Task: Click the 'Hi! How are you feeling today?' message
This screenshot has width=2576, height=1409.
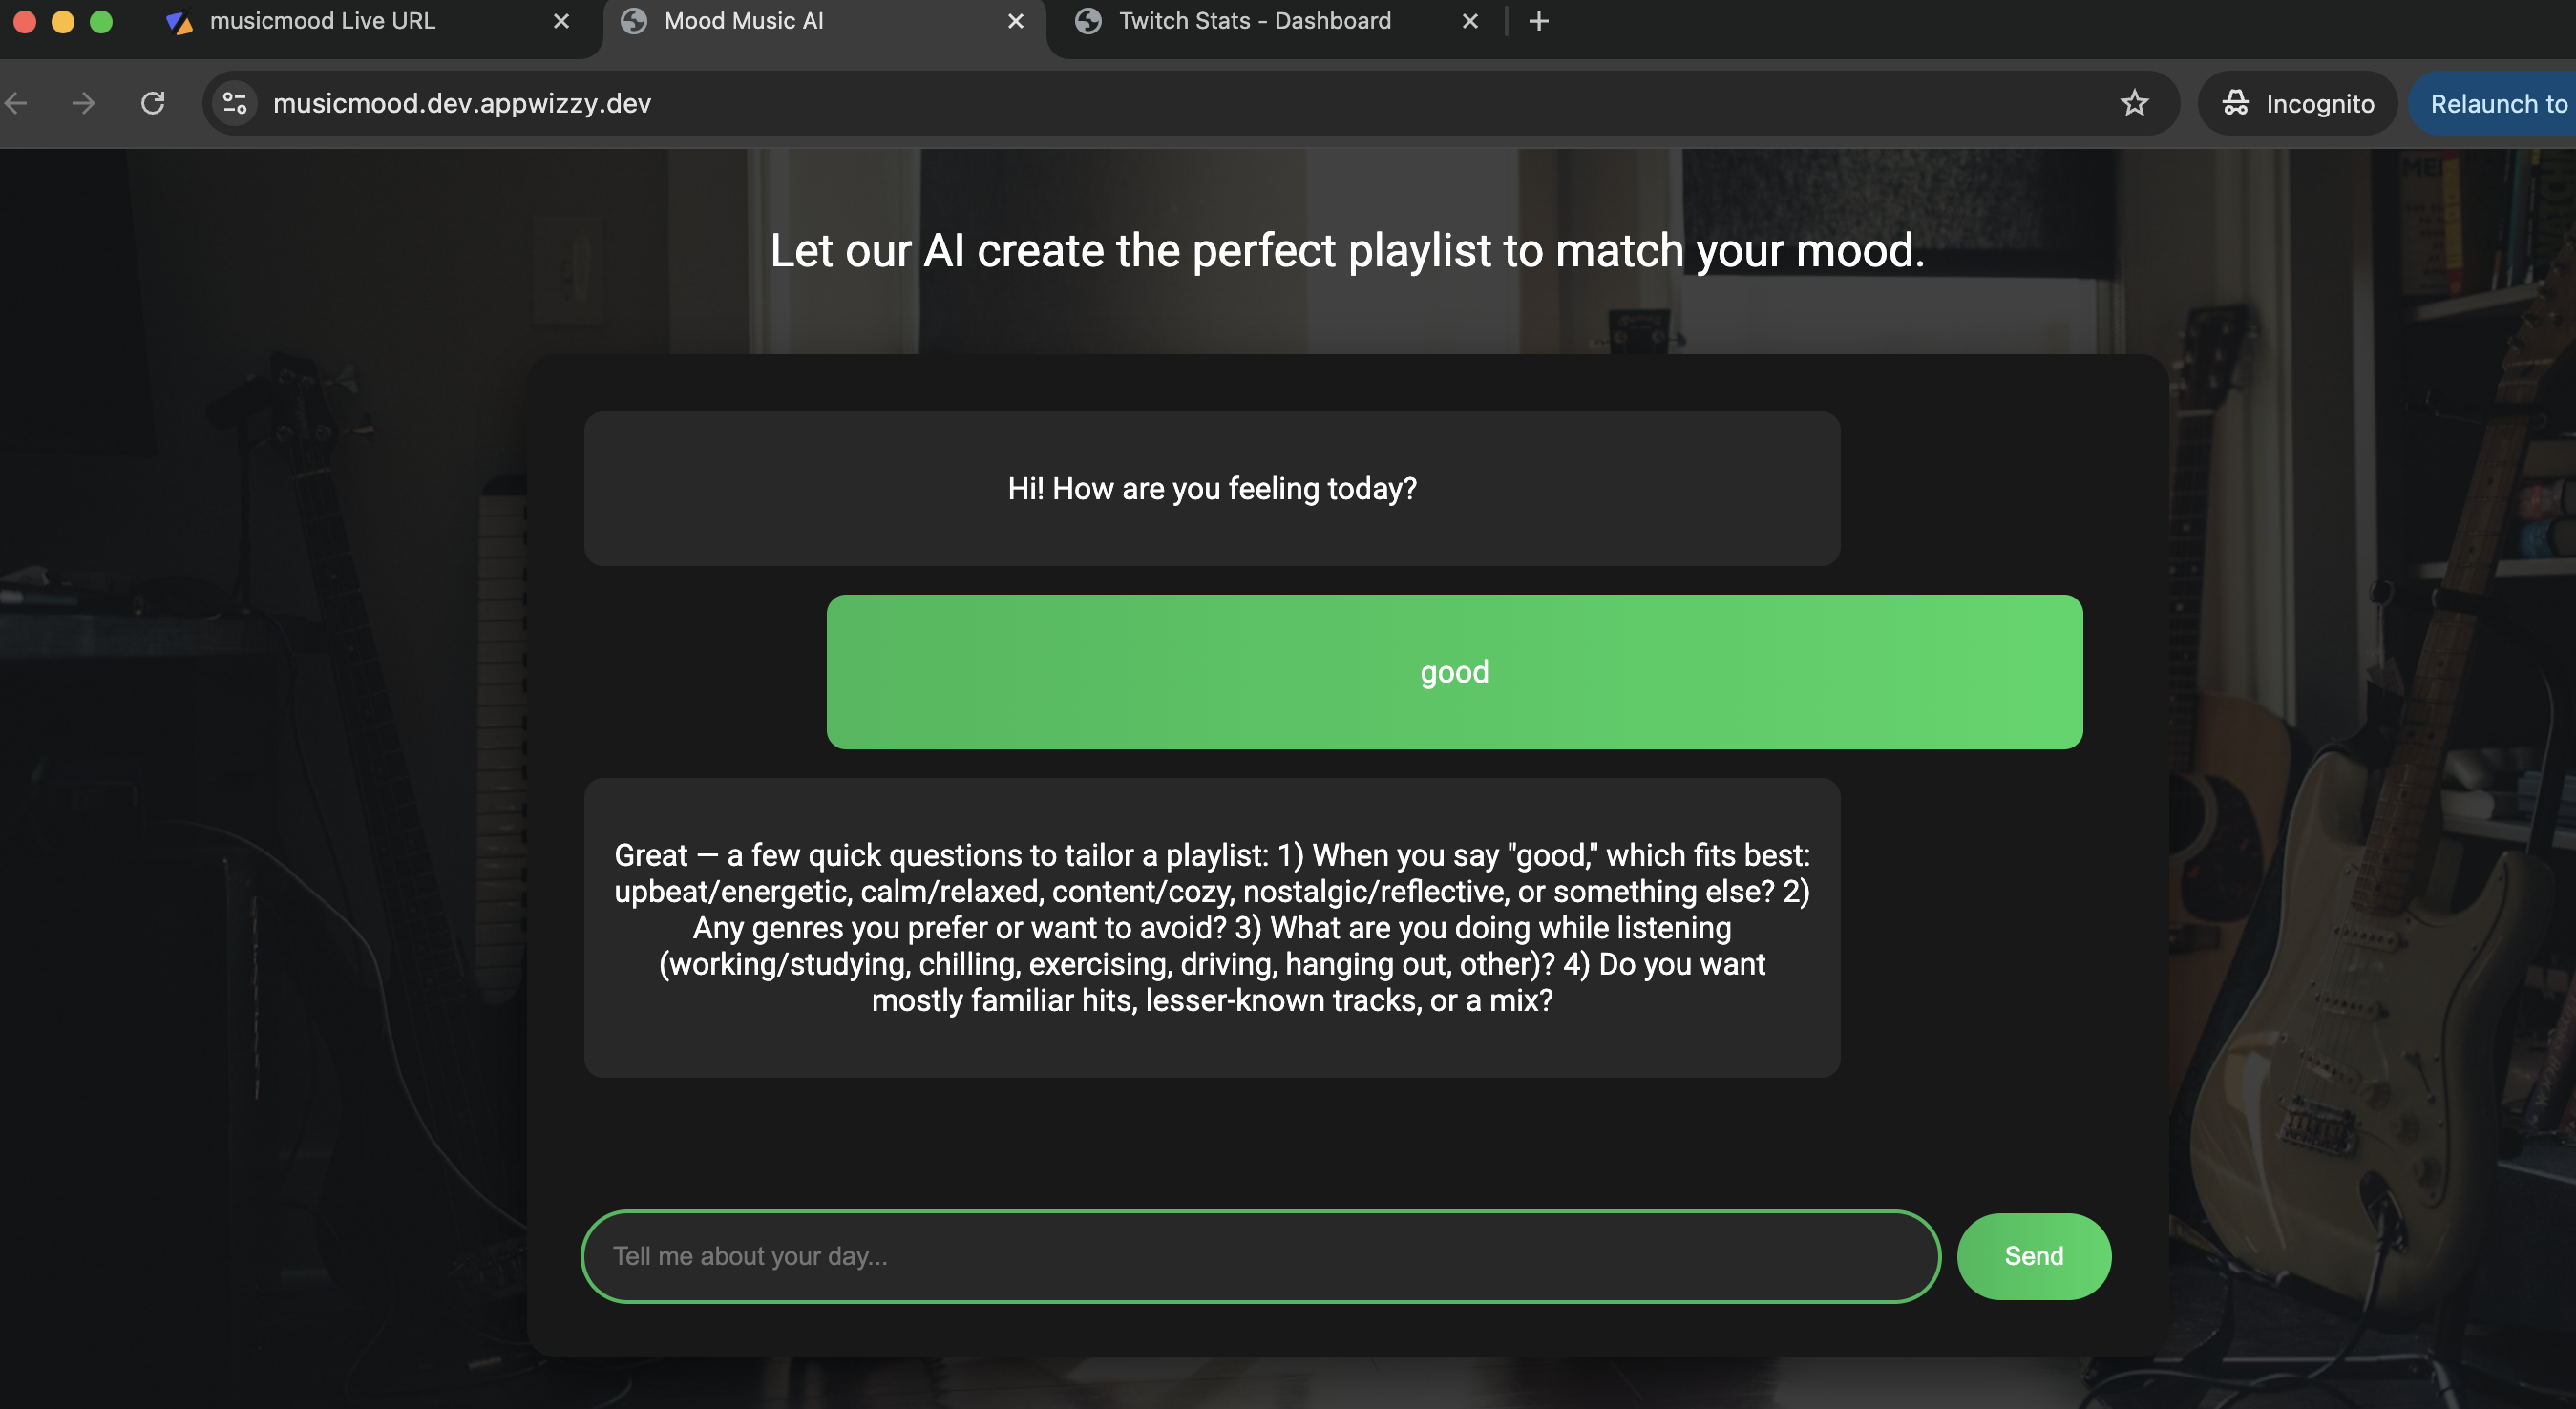Action: (x=1212, y=489)
